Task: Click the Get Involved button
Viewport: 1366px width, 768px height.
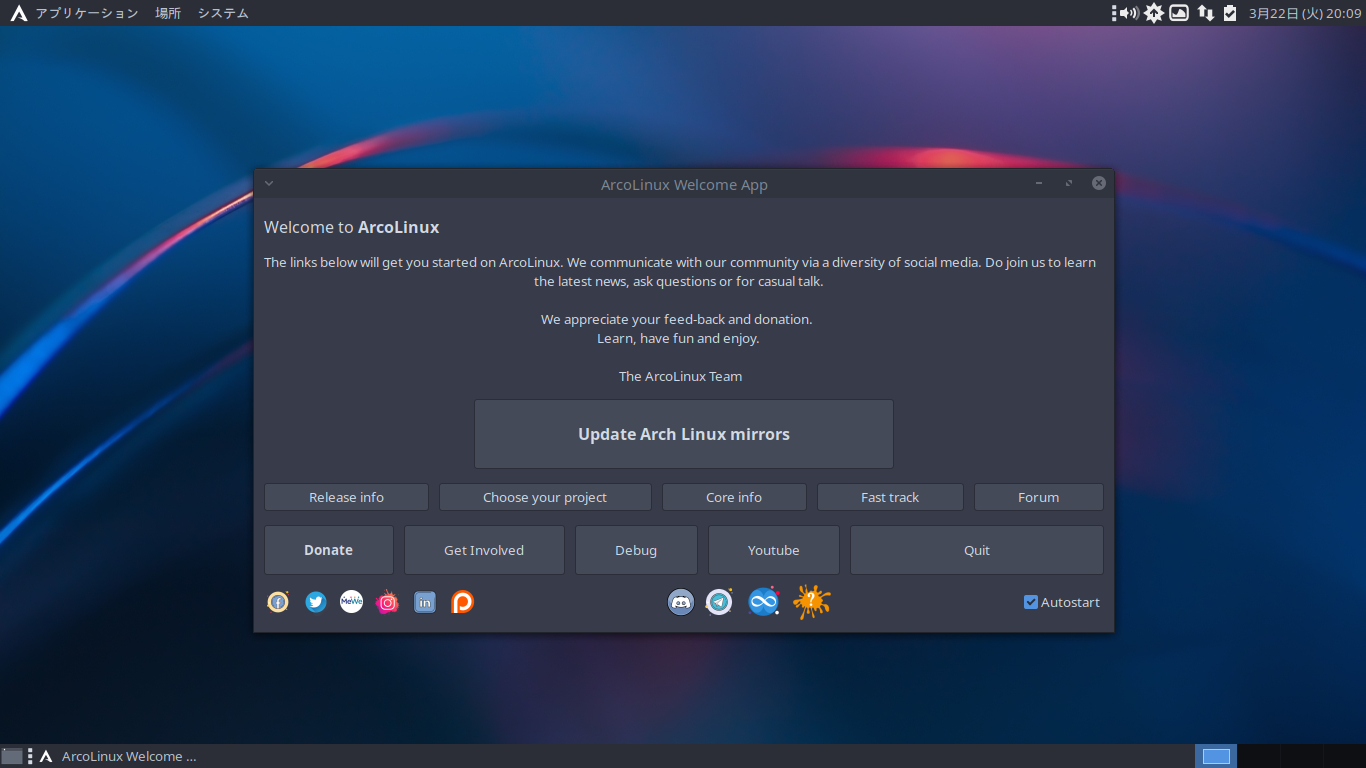Action: tap(484, 550)
